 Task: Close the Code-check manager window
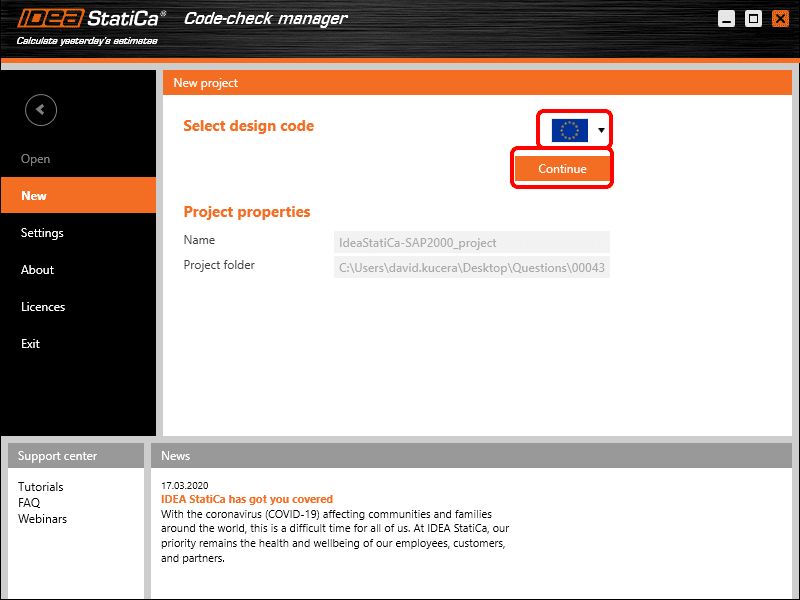pyautogui.click(x=780, y=19)
